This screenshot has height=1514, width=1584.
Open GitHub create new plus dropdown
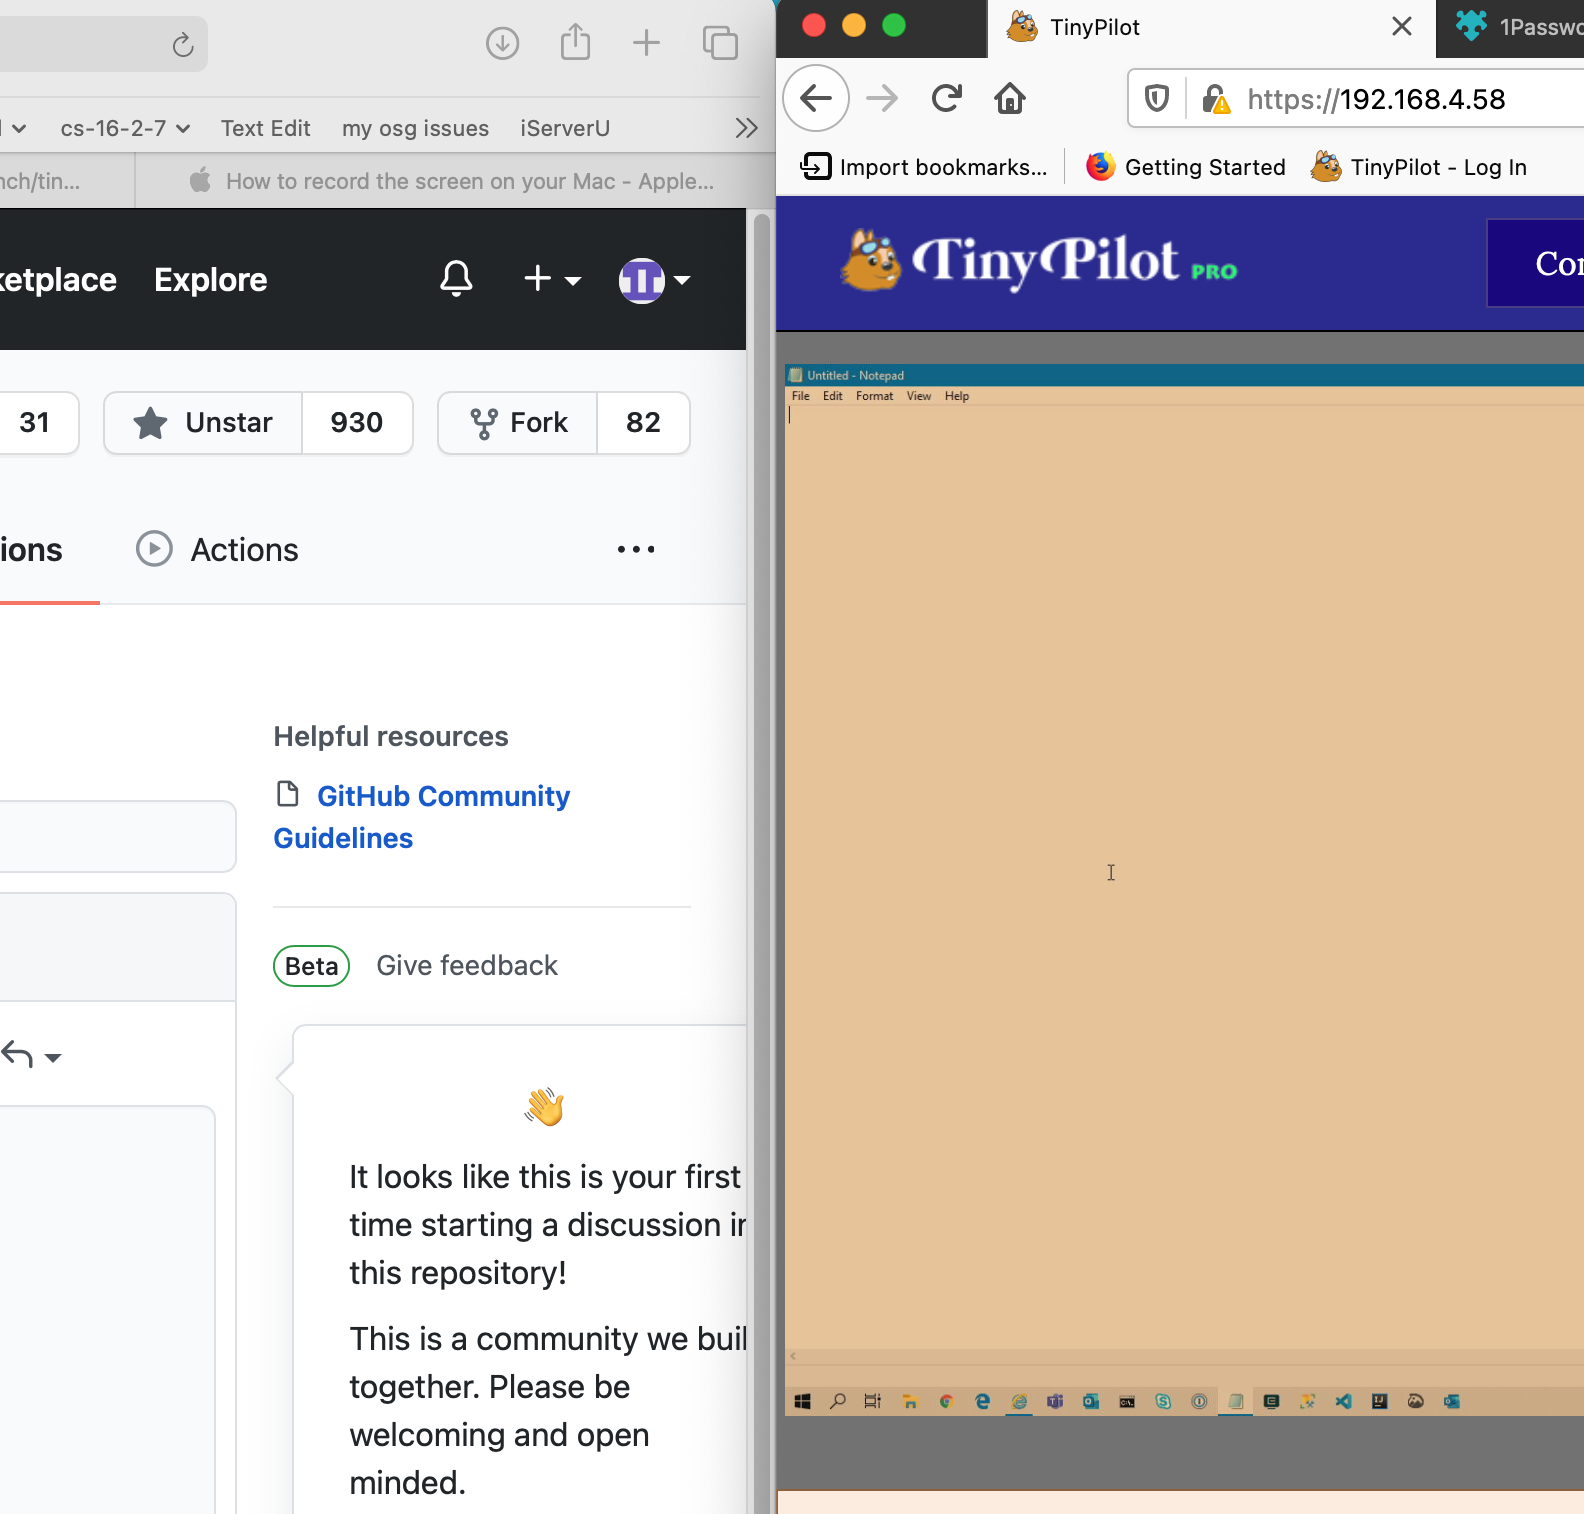553,279
